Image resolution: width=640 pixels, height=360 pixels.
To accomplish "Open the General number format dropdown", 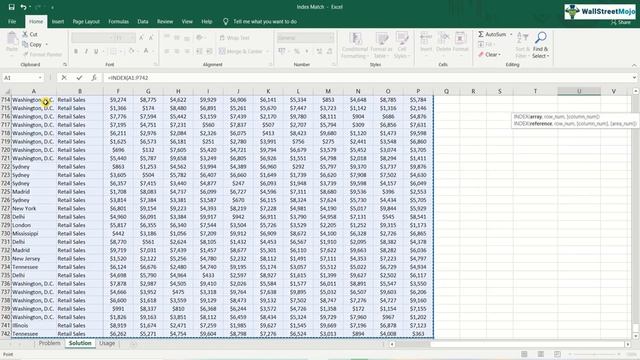I will point(330,38).
